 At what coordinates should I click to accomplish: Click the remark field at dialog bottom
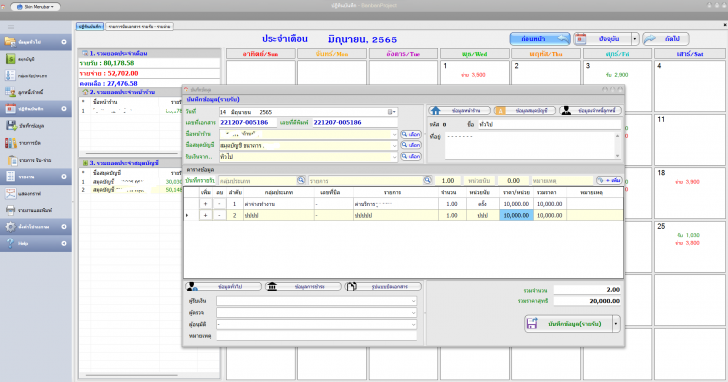coord(316,336)
